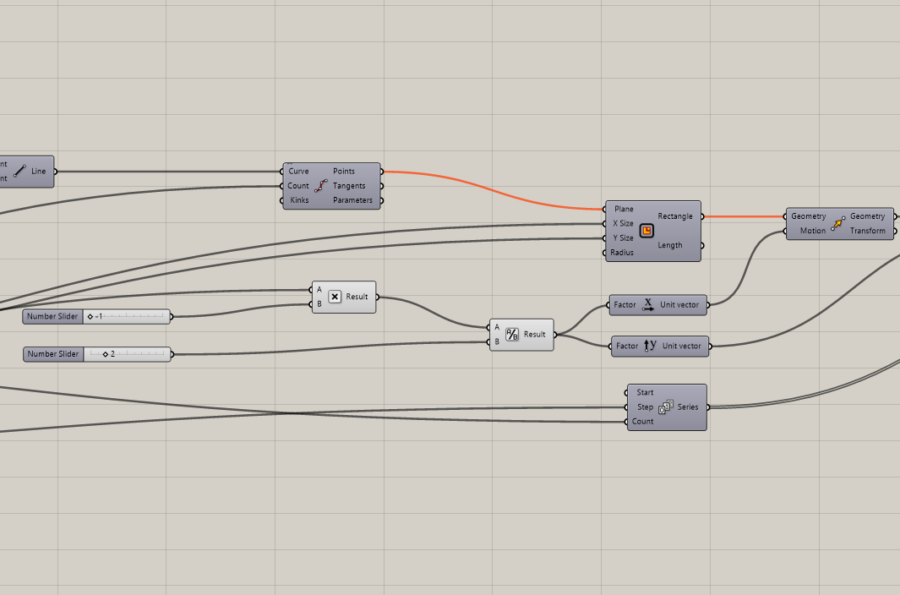Viewport: 900px width, 595px height.
Task: Click the A input of Multiplication component
Action: [319, 290]
